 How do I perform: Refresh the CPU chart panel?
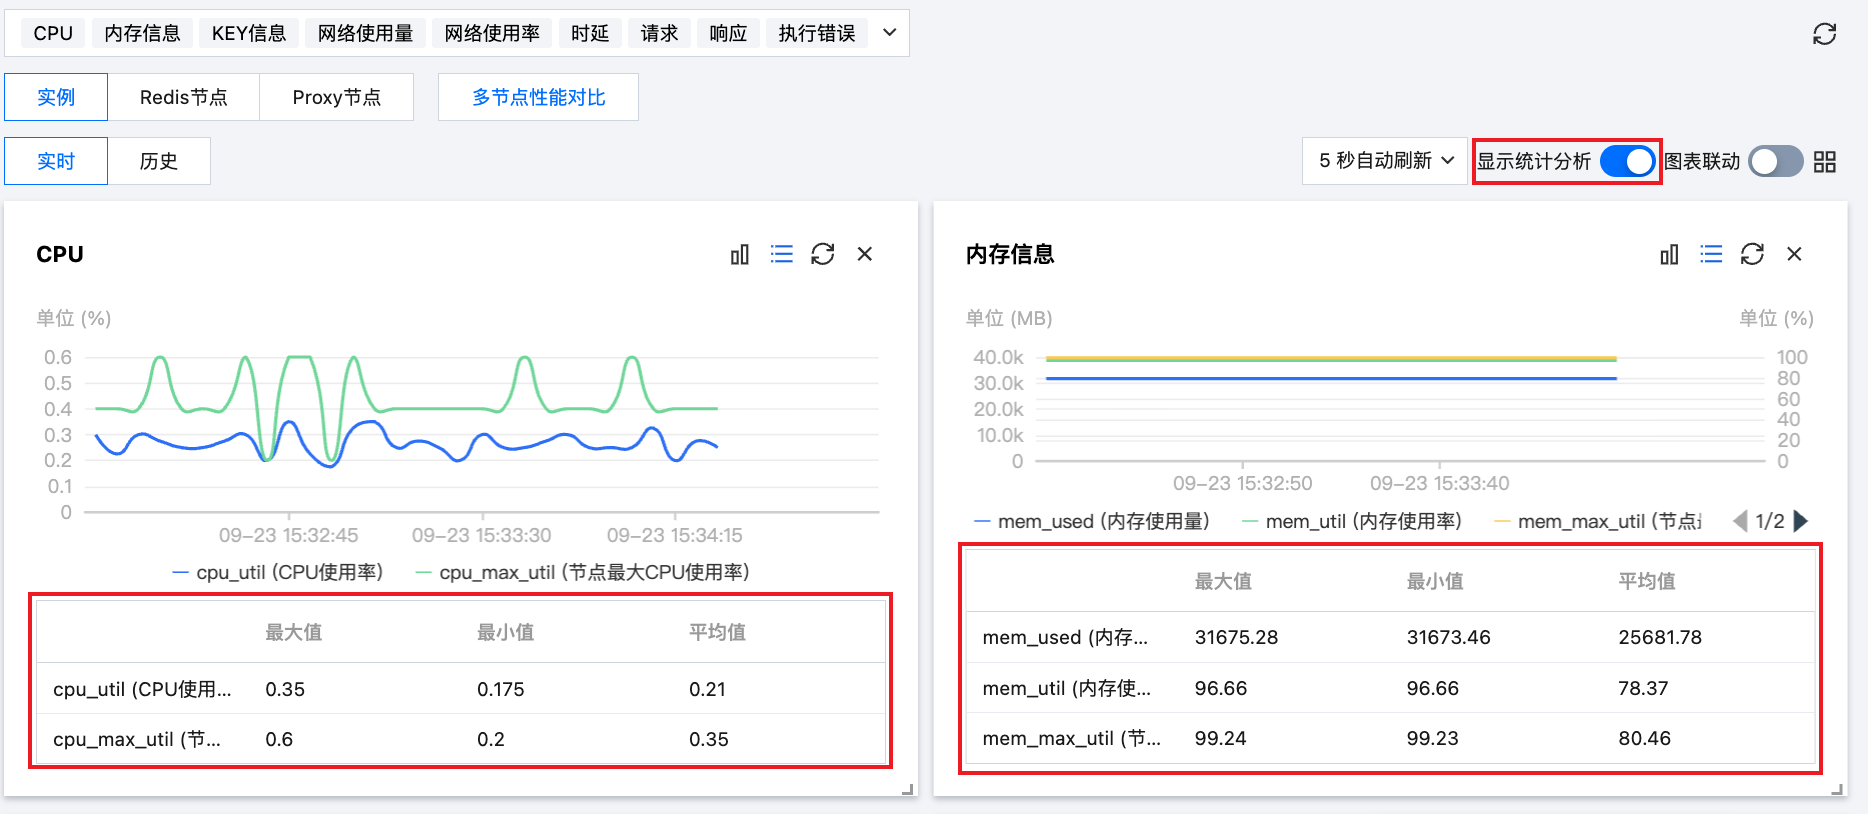[x=822, y=255]
